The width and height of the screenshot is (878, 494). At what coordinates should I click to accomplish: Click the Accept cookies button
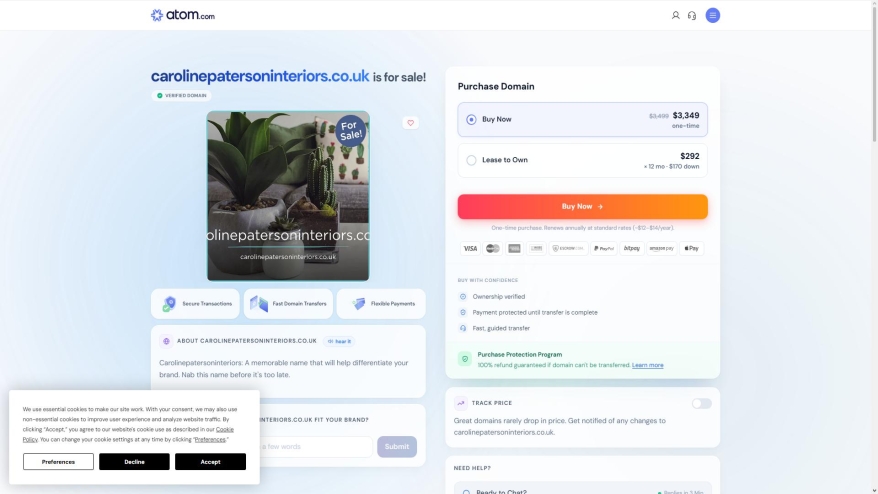tap(210, 462)
